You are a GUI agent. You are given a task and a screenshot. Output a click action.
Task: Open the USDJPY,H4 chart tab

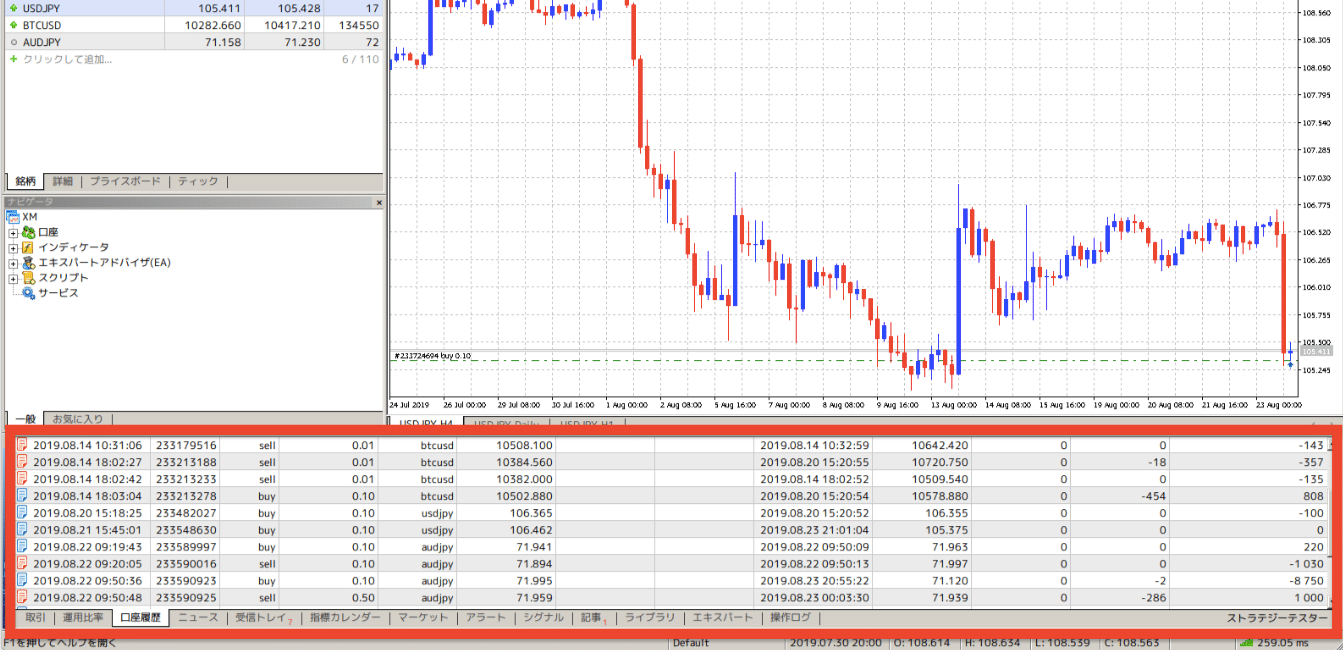(x=424, y=424)
